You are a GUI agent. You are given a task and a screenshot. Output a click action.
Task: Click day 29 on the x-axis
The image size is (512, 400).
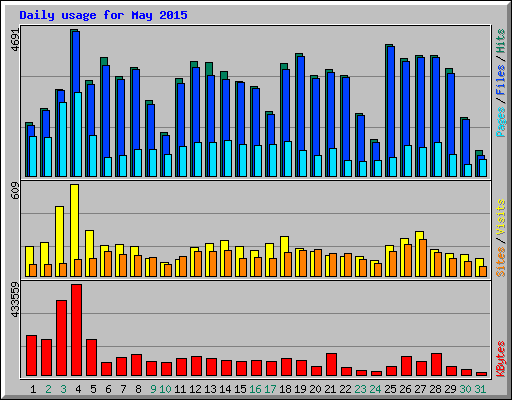450,389
